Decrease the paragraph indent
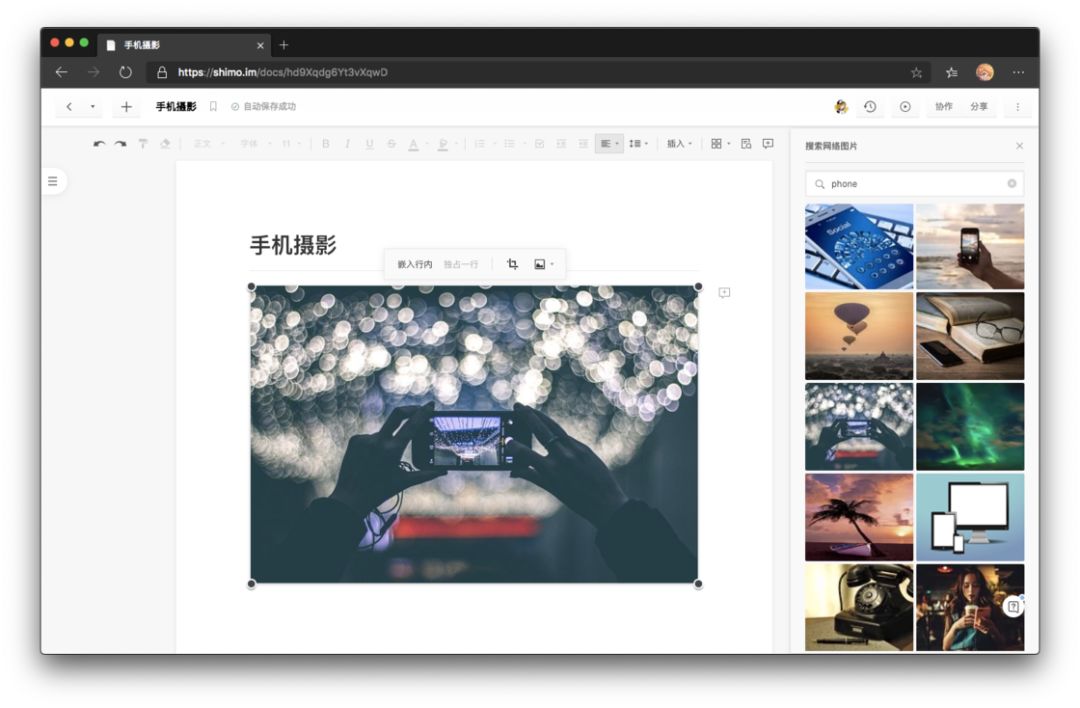The image size is (1080, 708). pos(561,144)
